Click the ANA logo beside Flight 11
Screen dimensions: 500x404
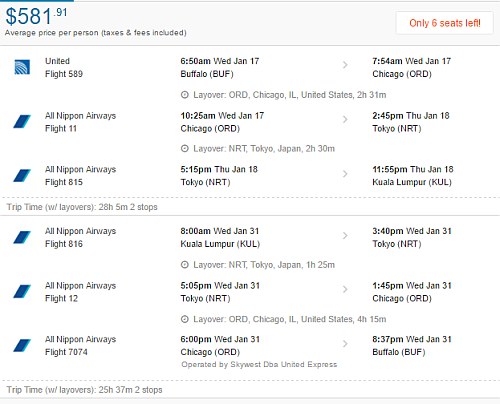[22, 122]
